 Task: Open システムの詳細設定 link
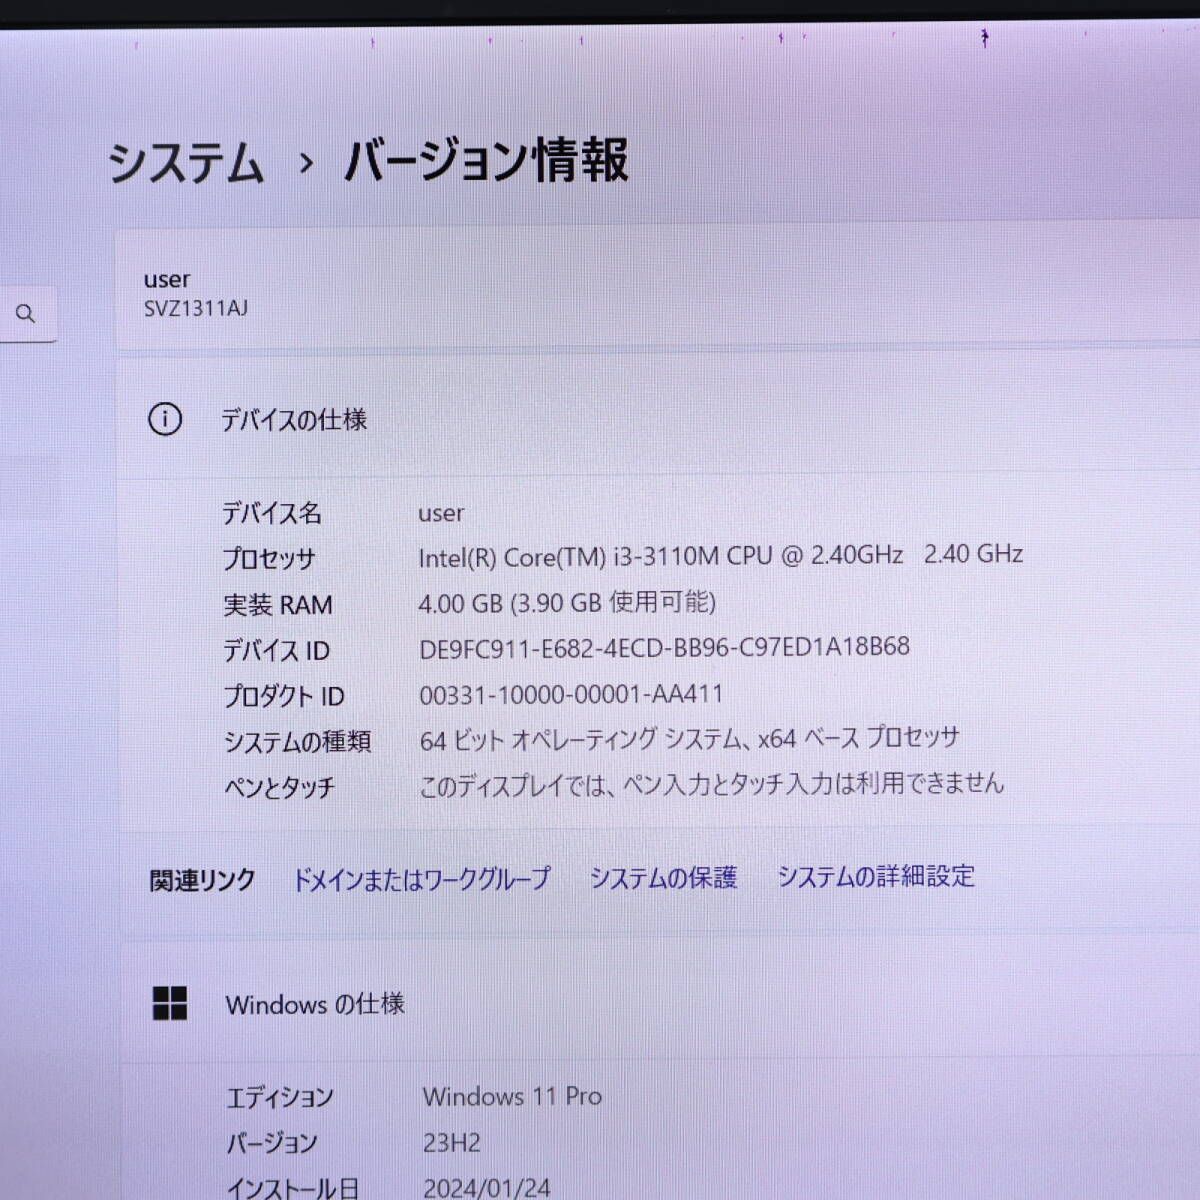pyautogui.click(x=876, y=876)
